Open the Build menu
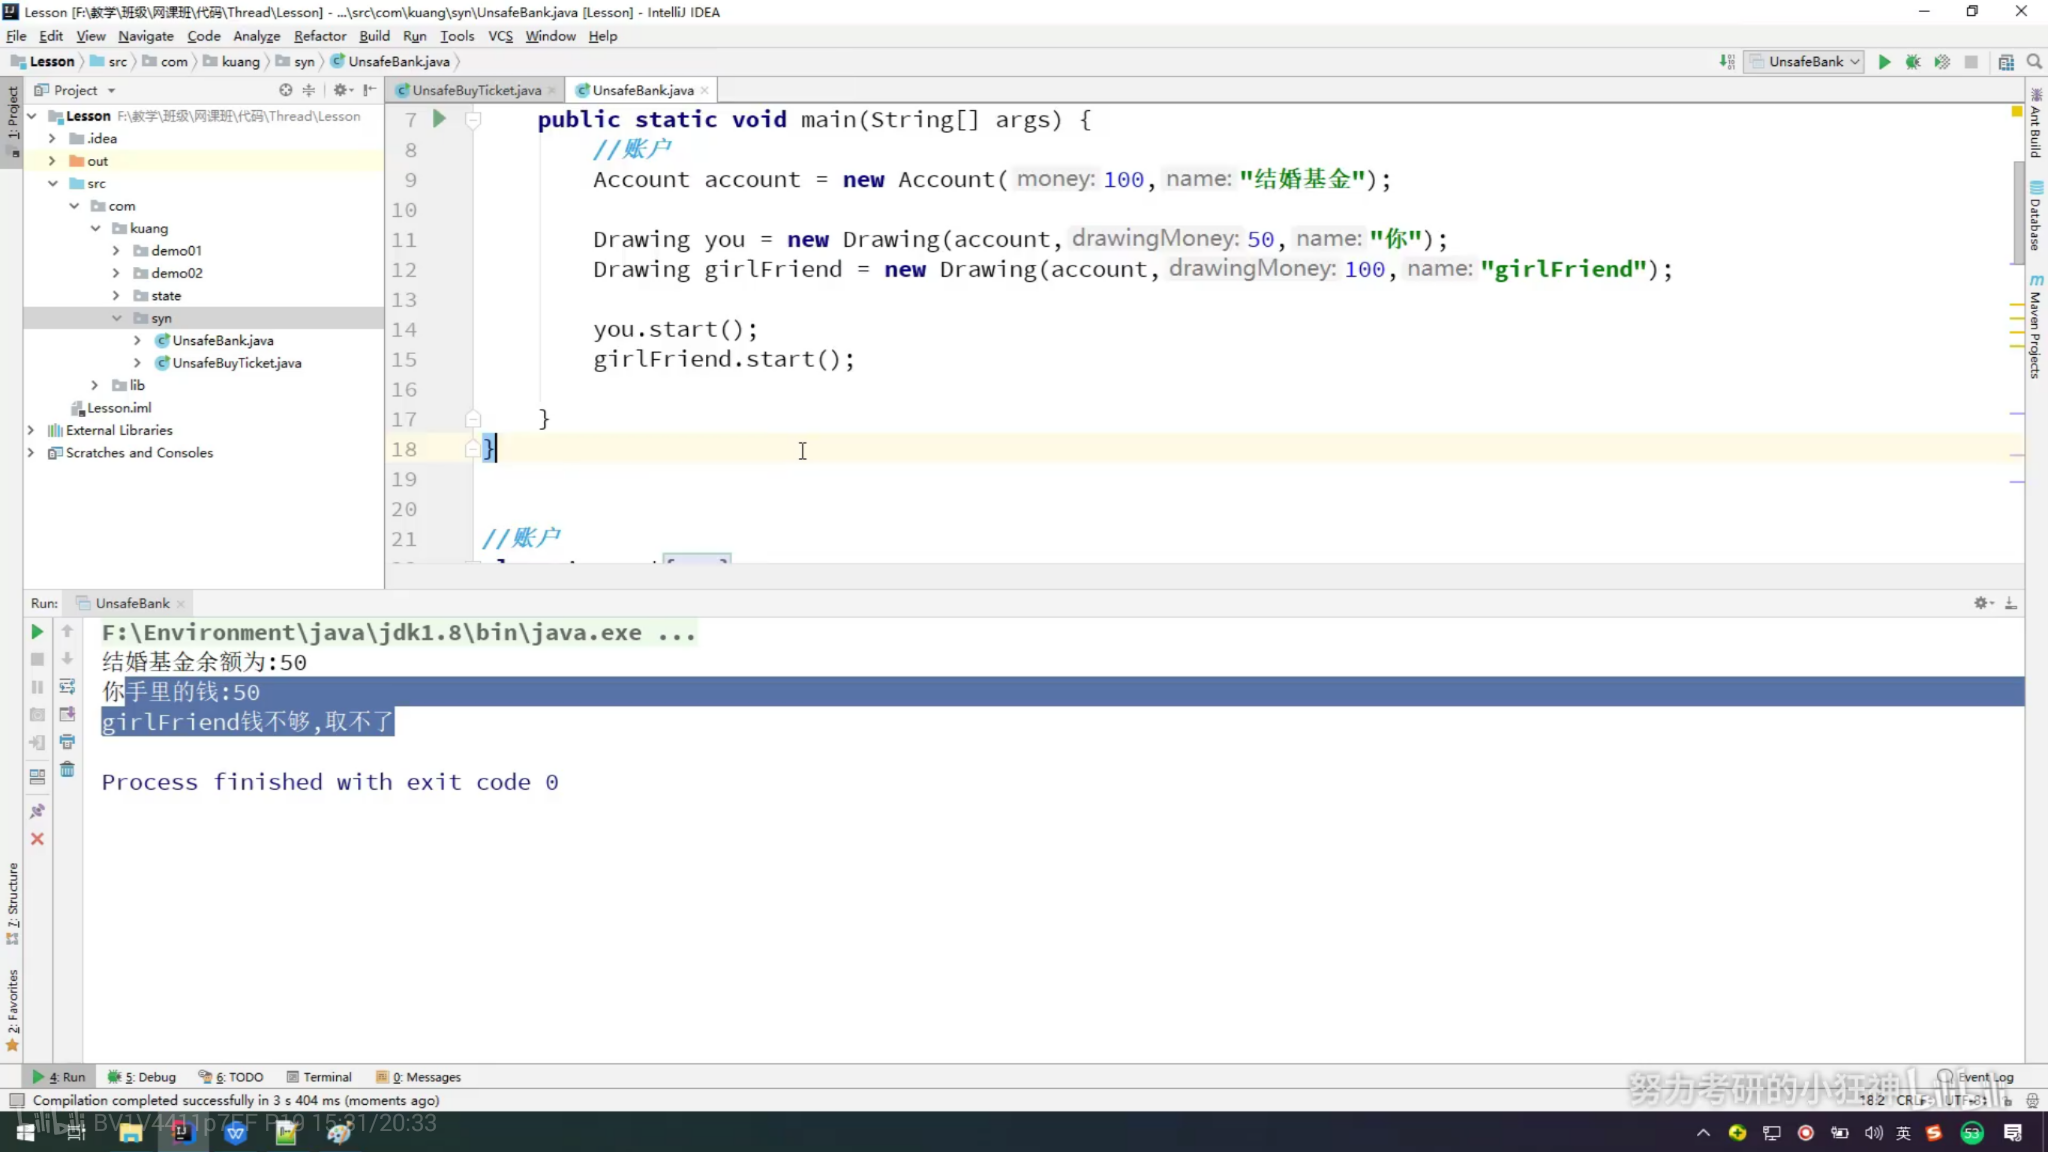This screenshot has height=1152, width=2048. 374,36
